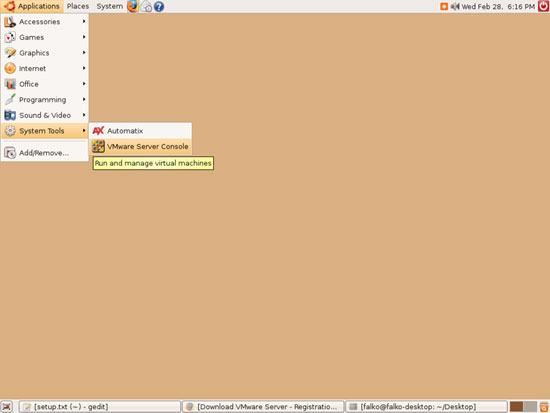Click the Games cards icon

(10, 37)
